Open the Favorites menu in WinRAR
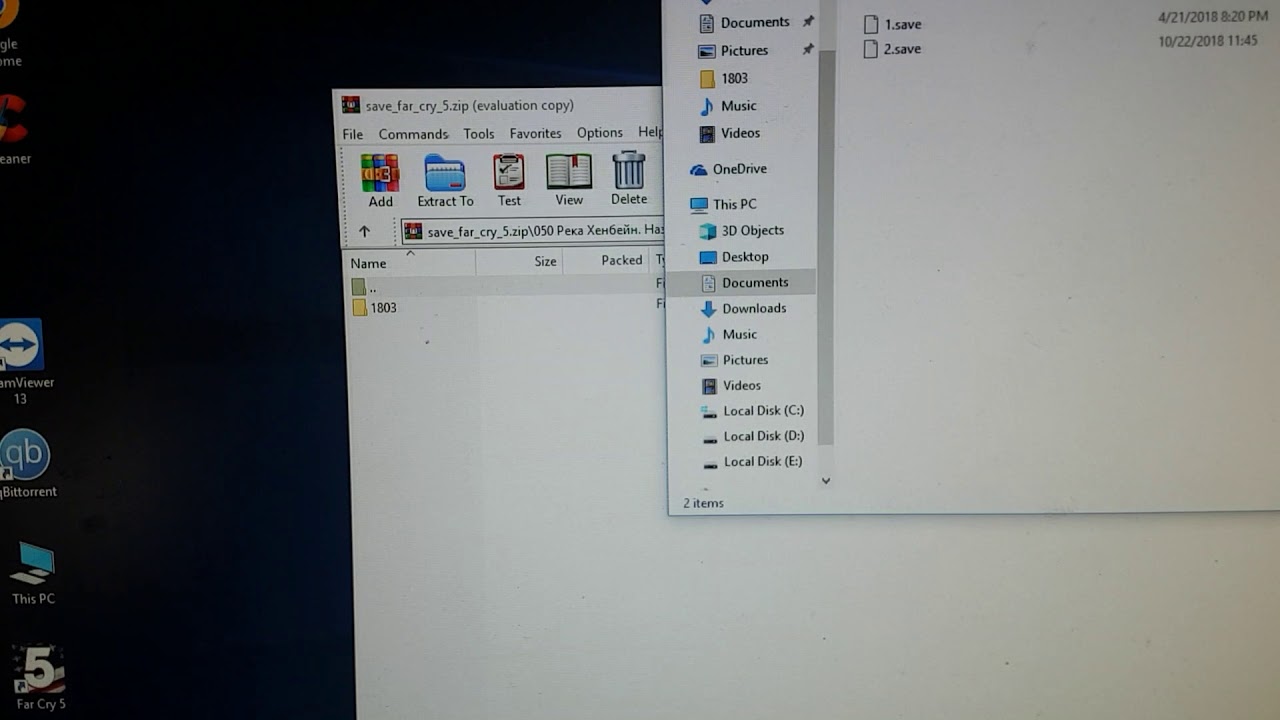Image resolution: width=1280 pixels, height=720 pixels. 535,133
